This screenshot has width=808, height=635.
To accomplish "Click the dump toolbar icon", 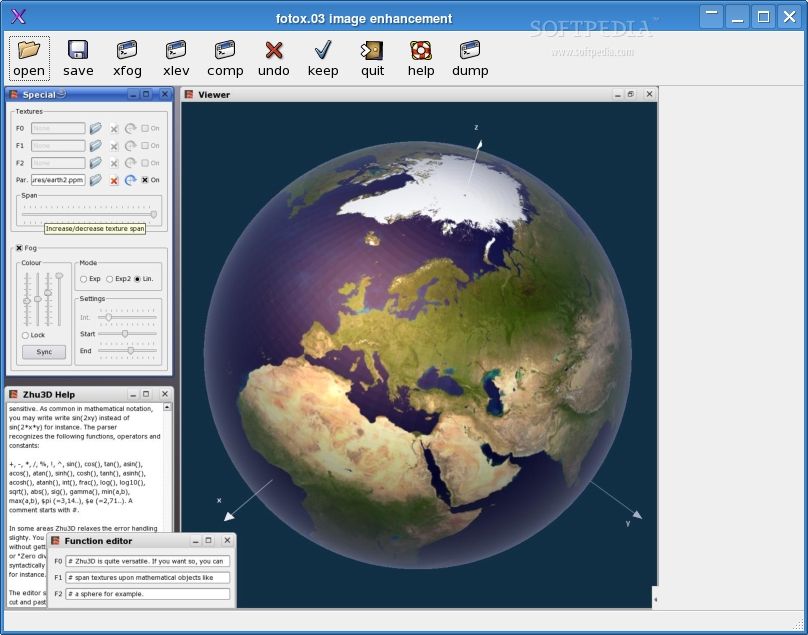I will point(470,50).
